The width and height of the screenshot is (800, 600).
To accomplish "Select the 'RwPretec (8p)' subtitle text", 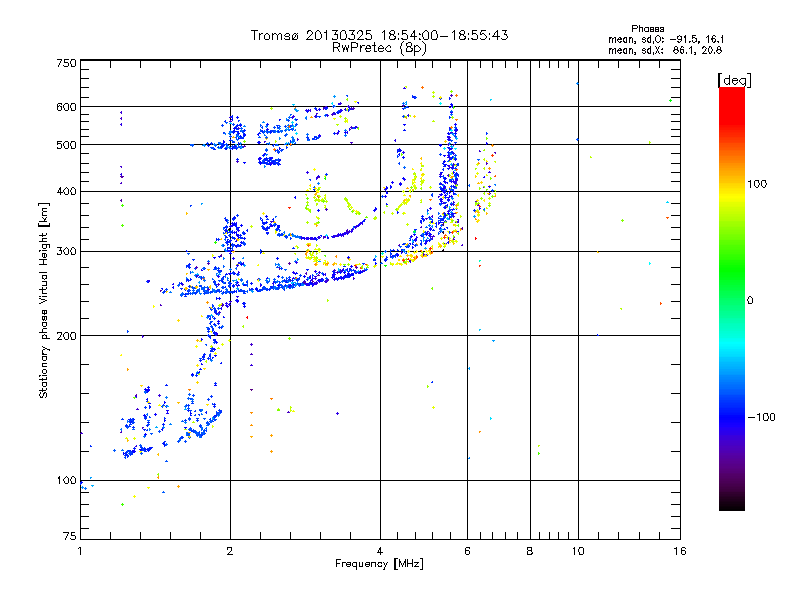I will (379, 48).
